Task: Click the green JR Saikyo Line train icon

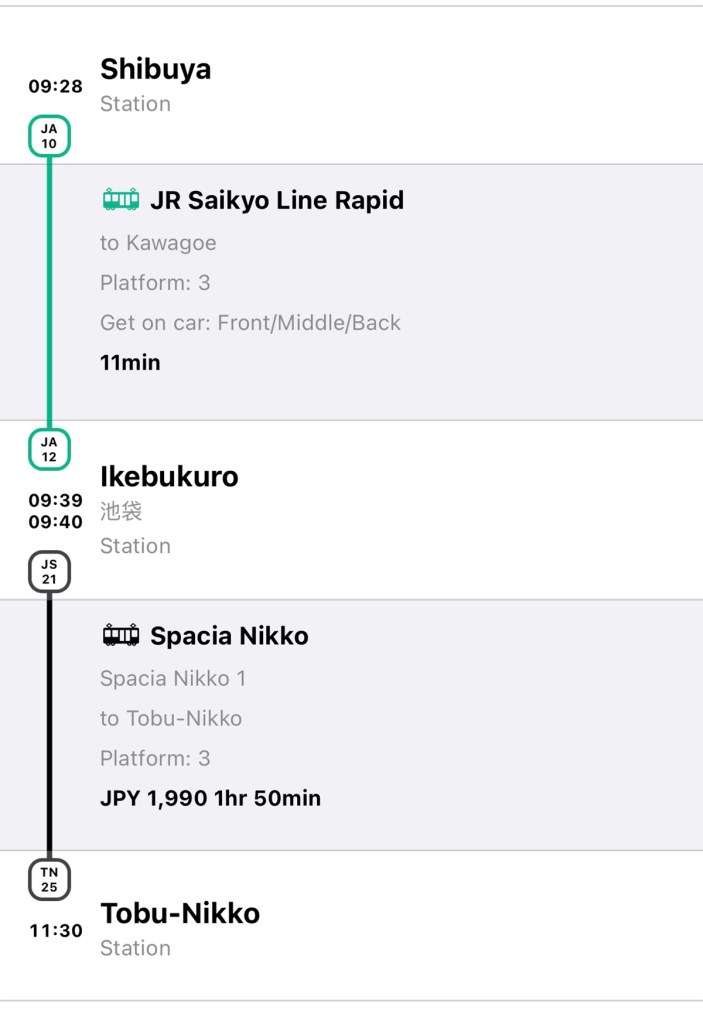Action: [120, 200]
